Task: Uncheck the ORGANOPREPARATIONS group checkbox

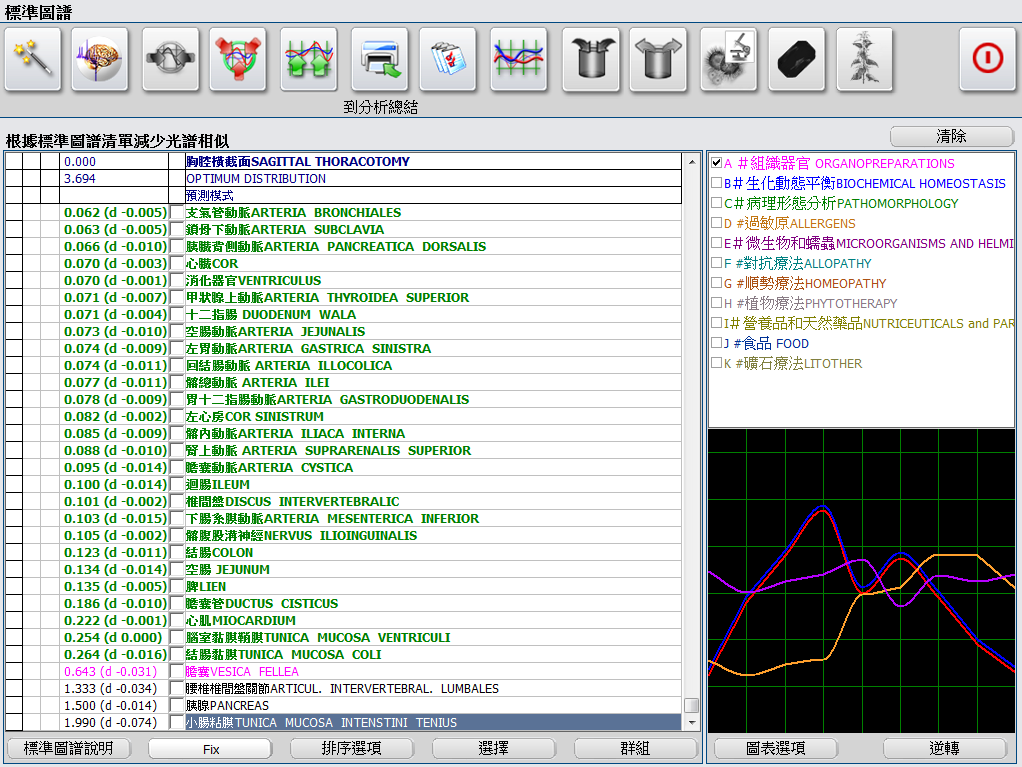Action: (716, 164)
